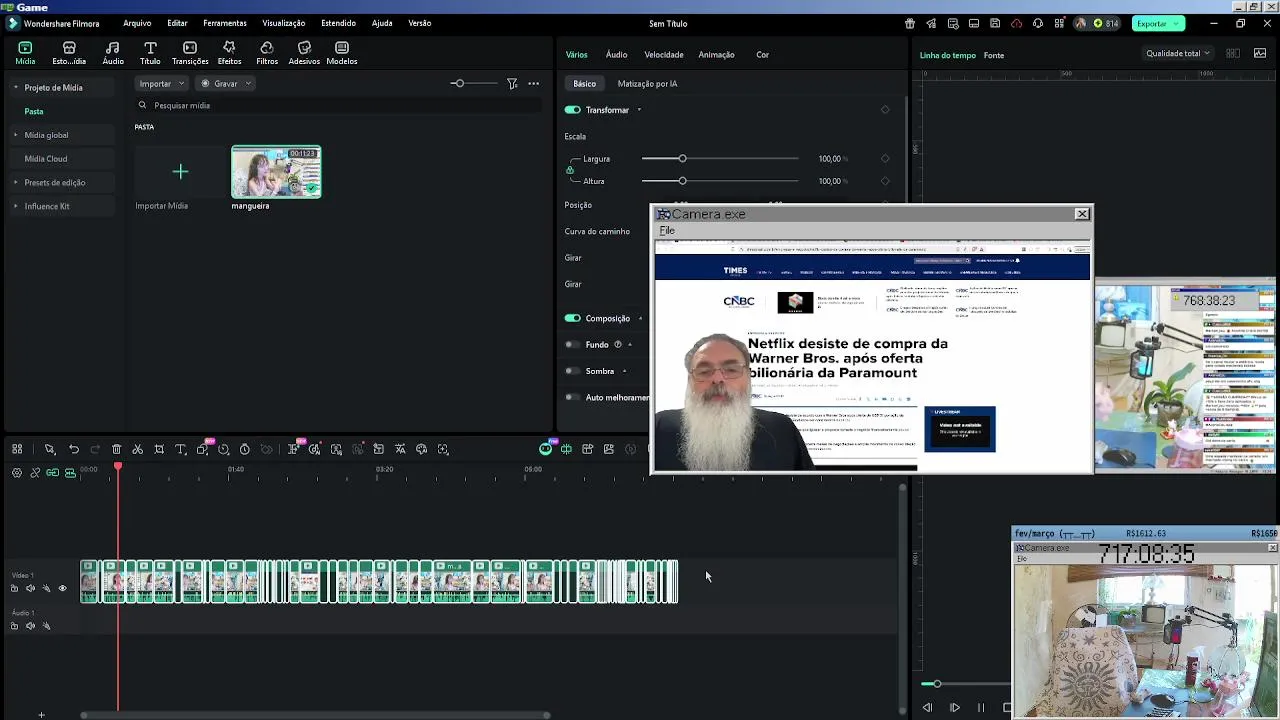Click the preview scope waveform icon
The image size is (1280, 720).
[1260, 54]
